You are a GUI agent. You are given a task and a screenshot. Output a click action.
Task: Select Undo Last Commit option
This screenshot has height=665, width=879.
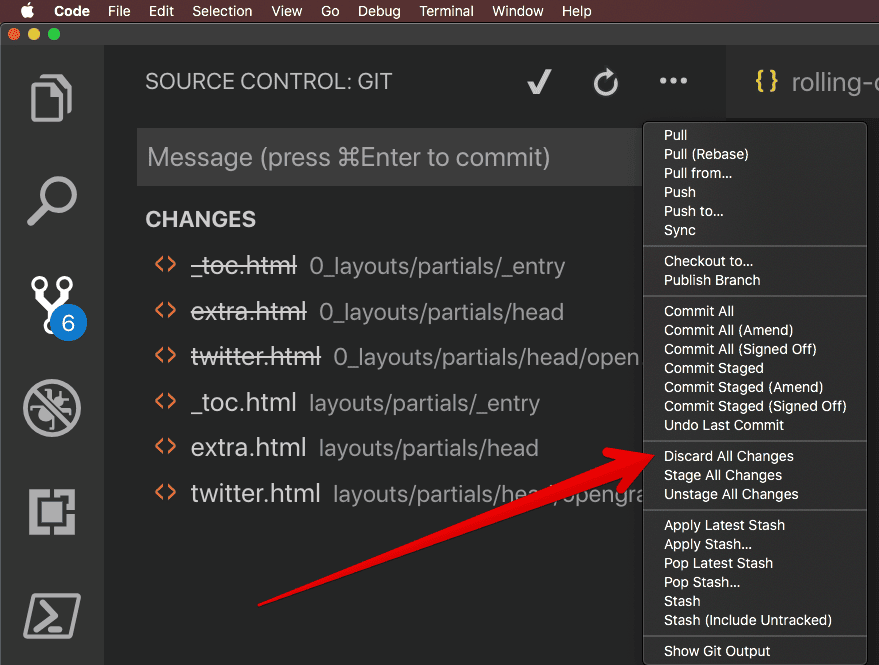tap(724, 425)
